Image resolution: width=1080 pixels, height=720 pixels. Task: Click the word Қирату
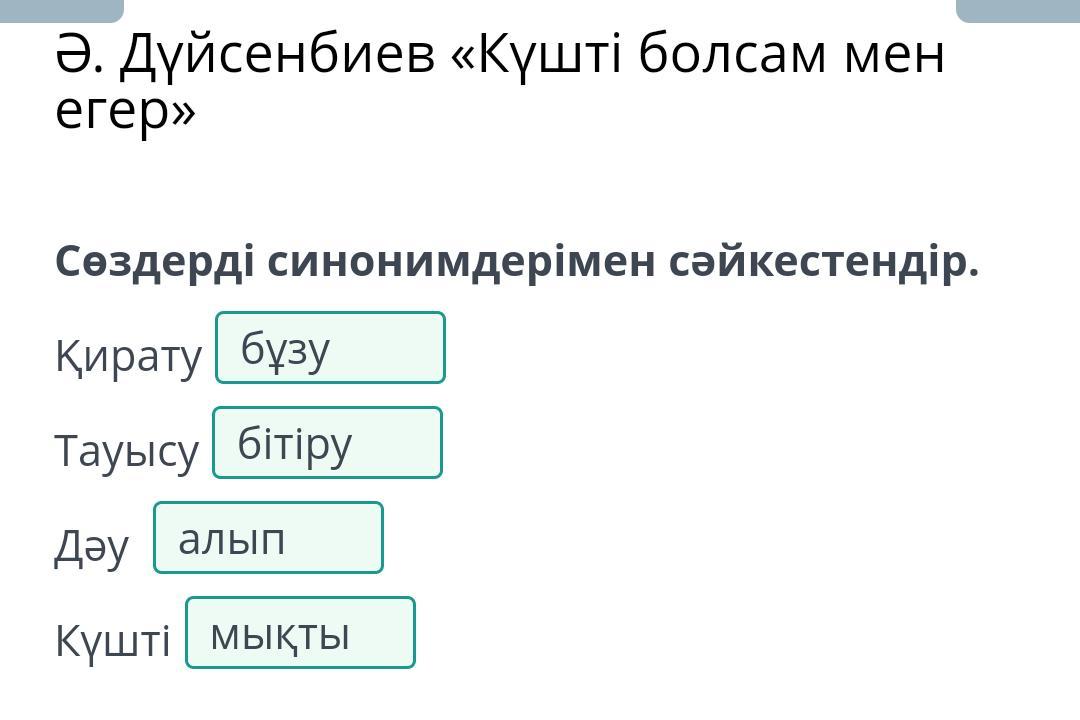tap(128, 356)
